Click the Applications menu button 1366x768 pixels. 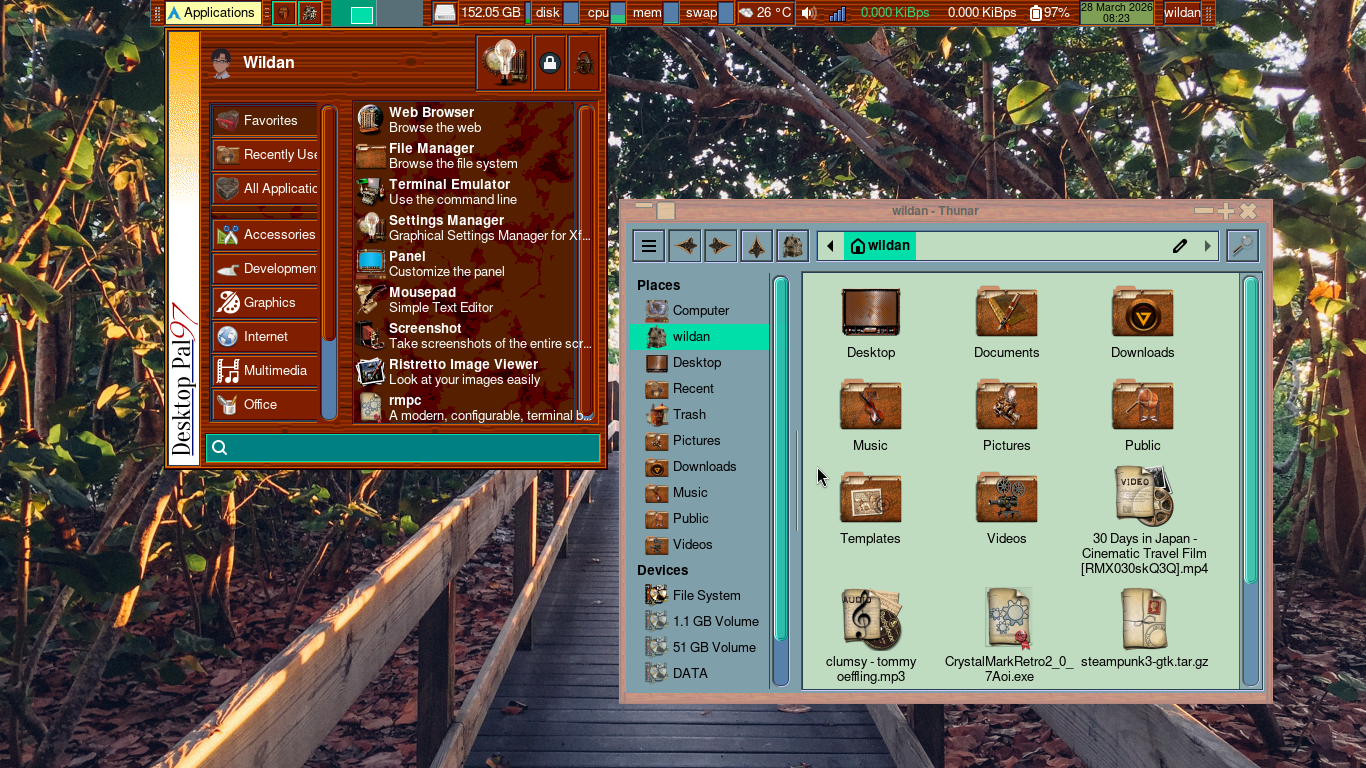212,13
